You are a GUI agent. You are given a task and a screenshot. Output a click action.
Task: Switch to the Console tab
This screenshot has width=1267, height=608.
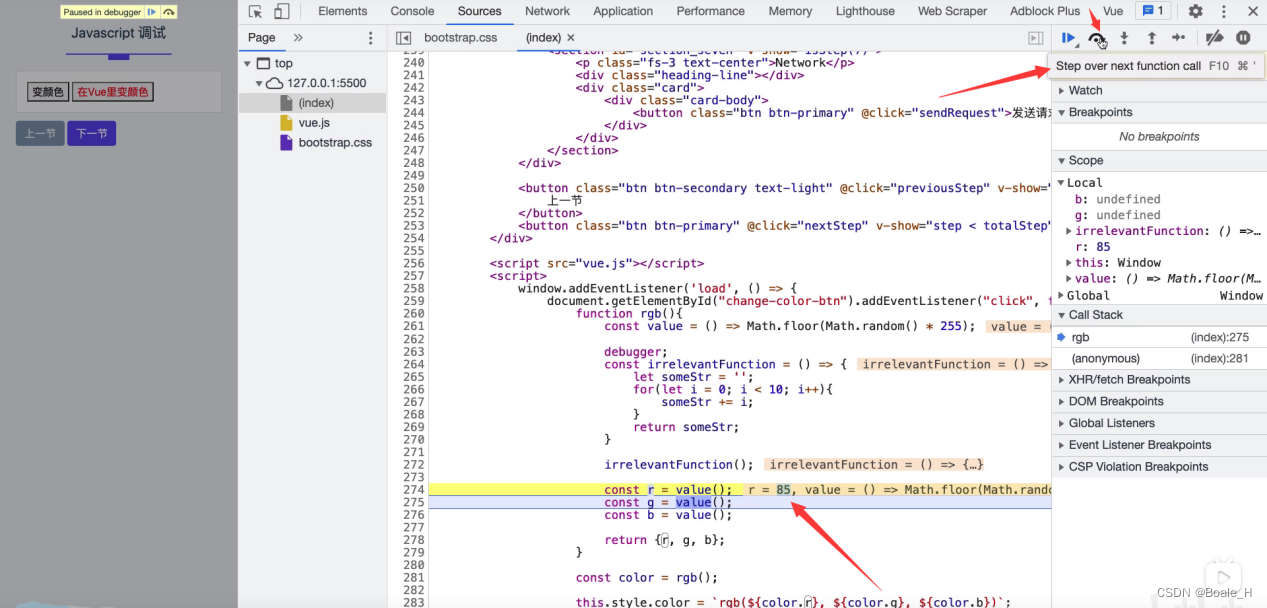click(x=412, y=11)
